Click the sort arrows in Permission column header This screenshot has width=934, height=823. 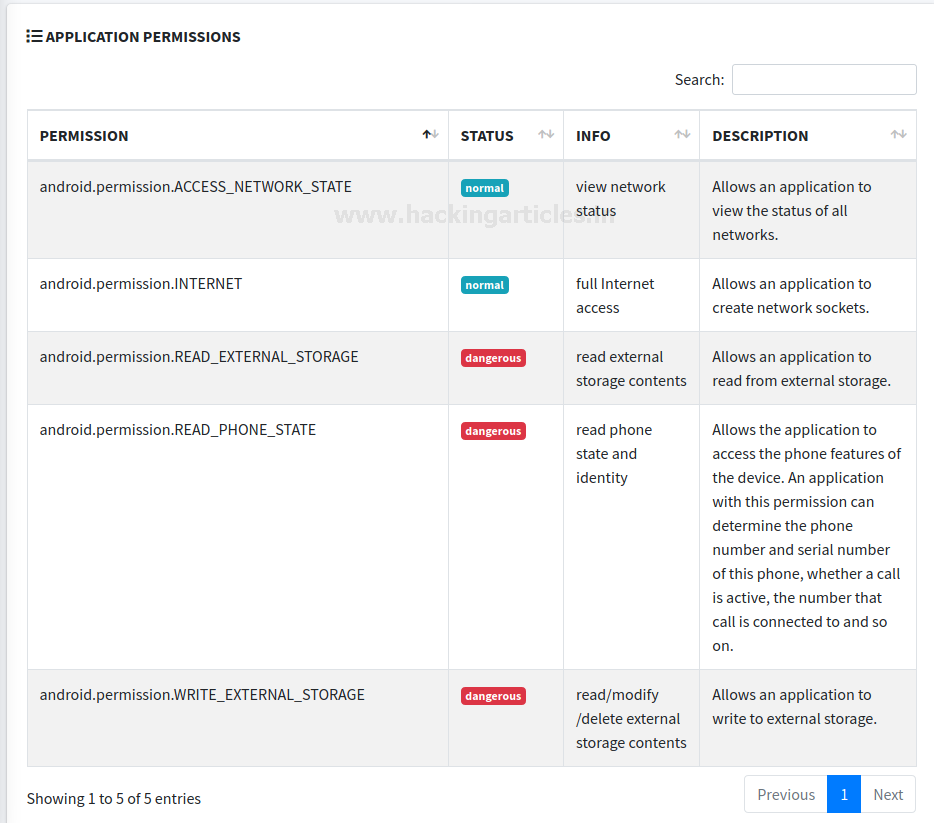coord(430,135)
